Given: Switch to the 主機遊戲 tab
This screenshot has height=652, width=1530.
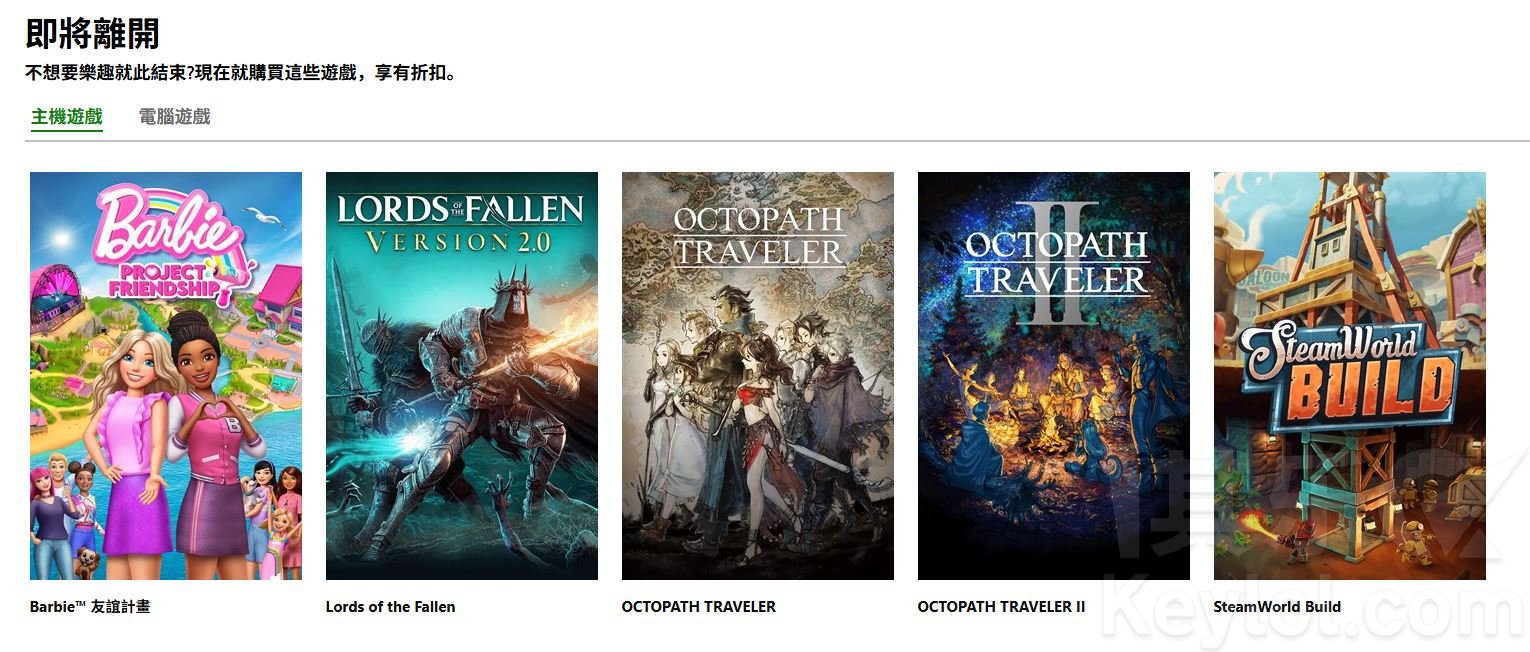Looking at the screenshot, I should pos(67,116).
